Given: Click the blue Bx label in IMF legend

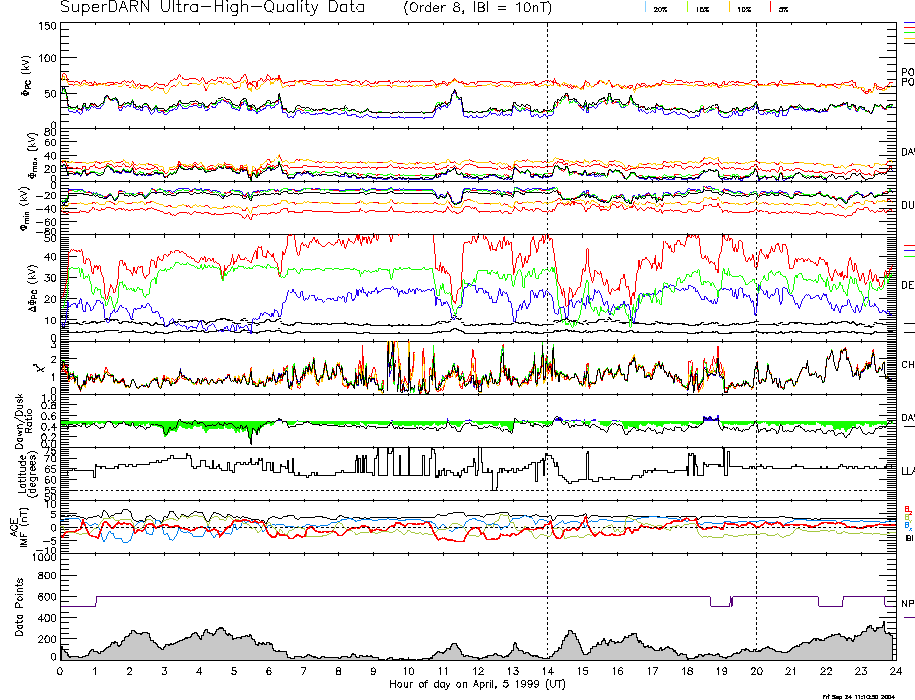Looking at the screenshot, I should point(908,526).
